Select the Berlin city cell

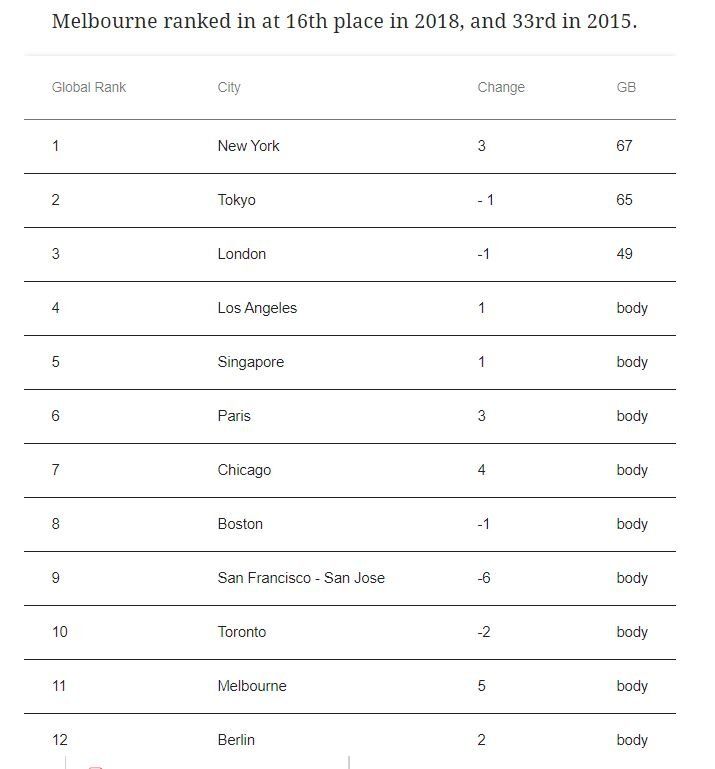(236, 740)
